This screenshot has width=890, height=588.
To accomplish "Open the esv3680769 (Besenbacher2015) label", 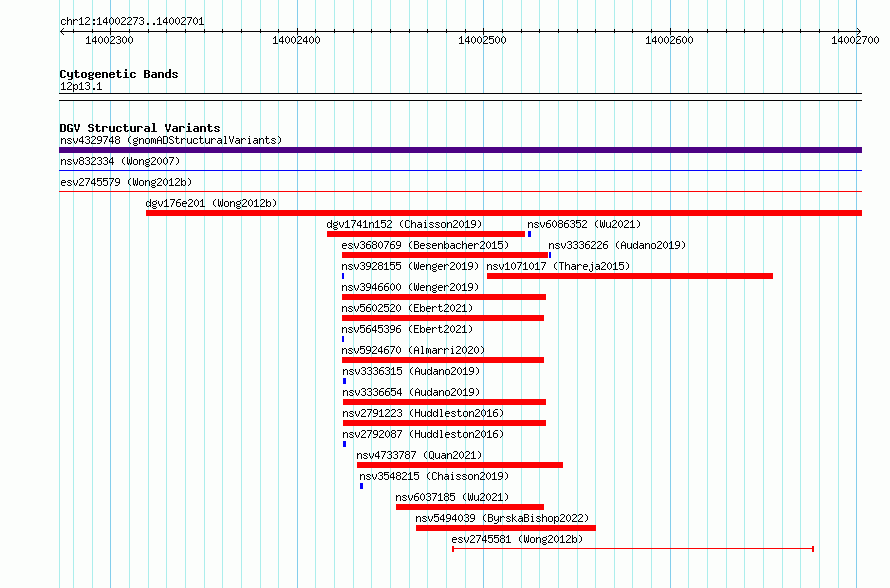I will [425, 245].
